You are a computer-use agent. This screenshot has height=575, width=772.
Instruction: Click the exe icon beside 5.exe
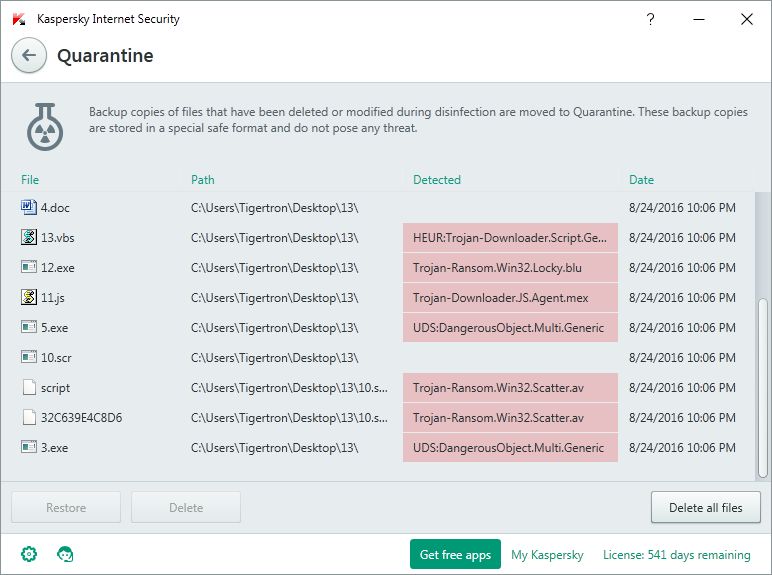[29, 327]
